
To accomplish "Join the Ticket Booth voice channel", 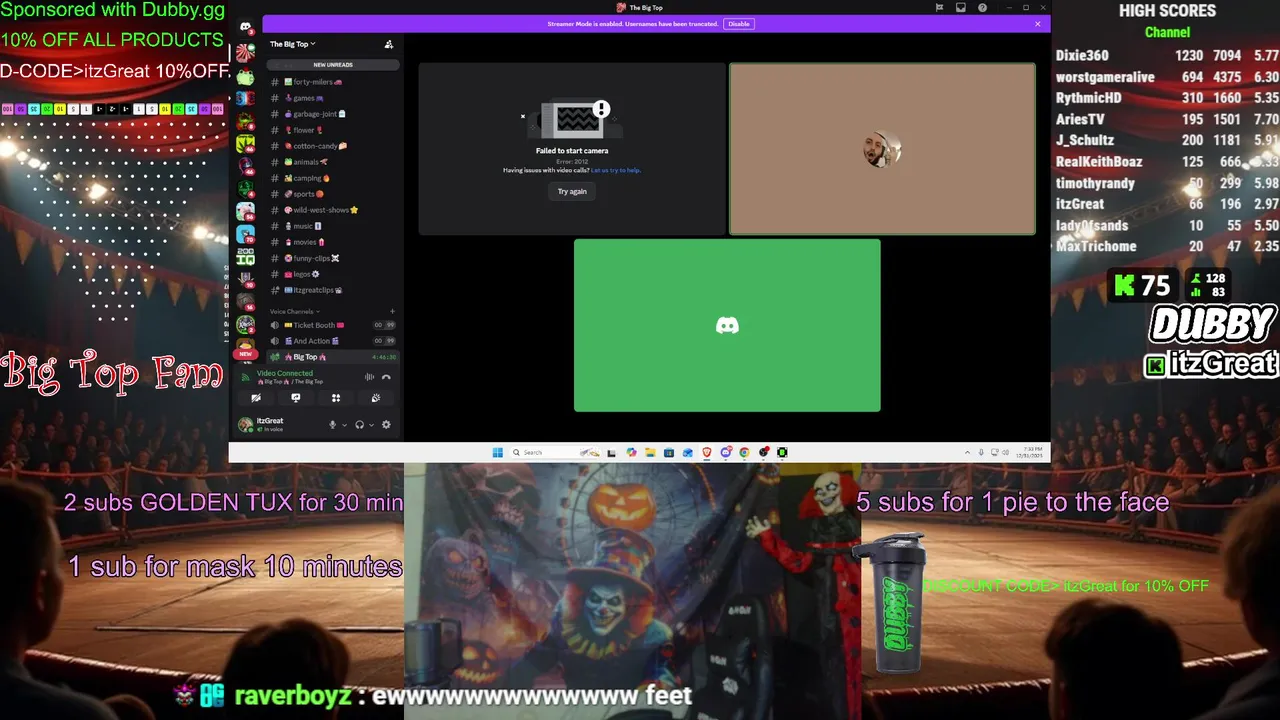I will tap(333, 325).
